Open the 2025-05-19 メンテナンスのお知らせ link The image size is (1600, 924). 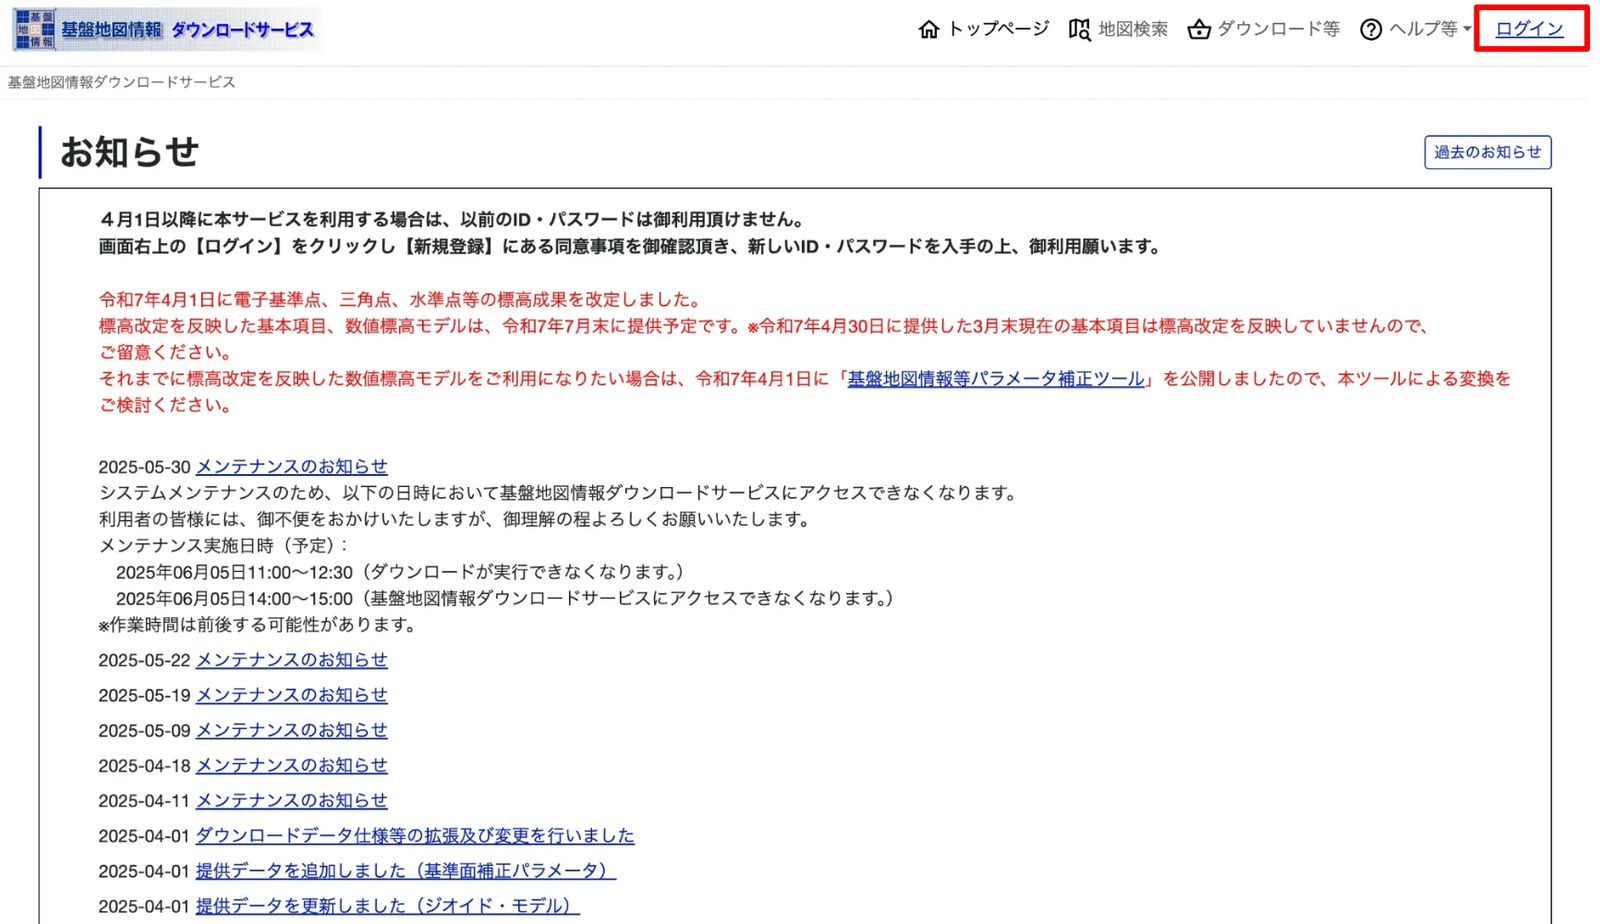point(291,695)
